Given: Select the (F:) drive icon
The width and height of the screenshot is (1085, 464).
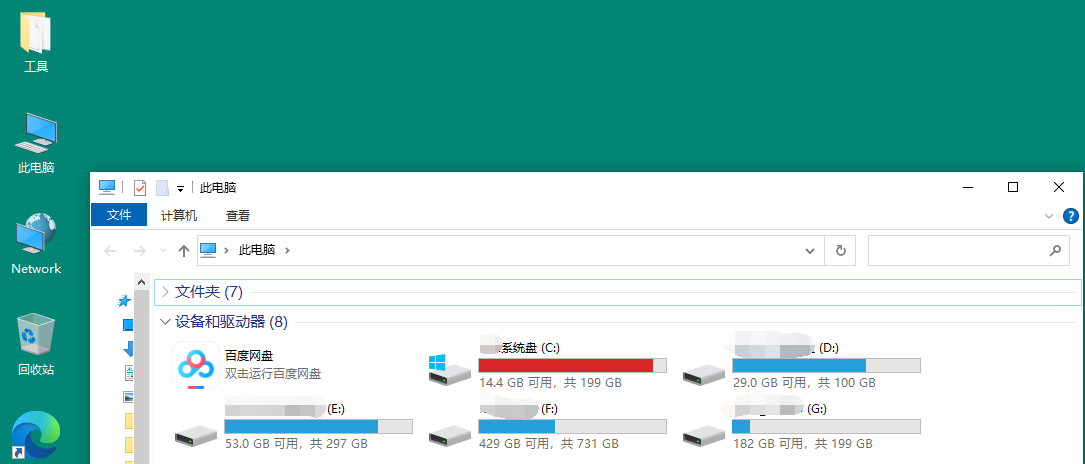Looking at the screenshot, I should pos(449,436).
